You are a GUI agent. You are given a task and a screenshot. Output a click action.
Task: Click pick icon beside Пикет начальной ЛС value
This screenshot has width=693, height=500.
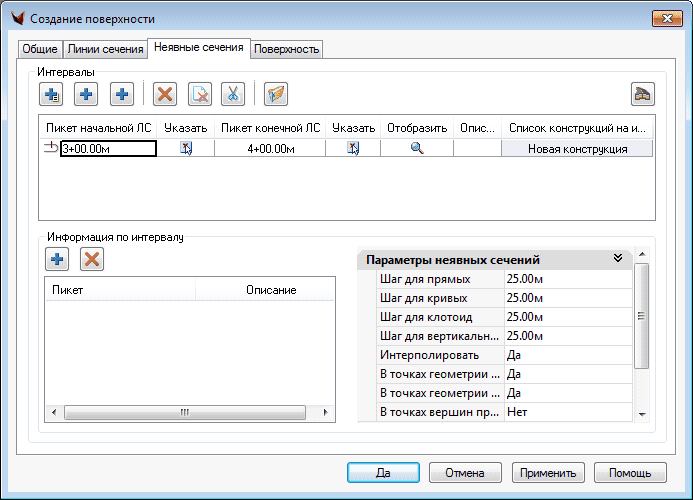tap(185, 149)
